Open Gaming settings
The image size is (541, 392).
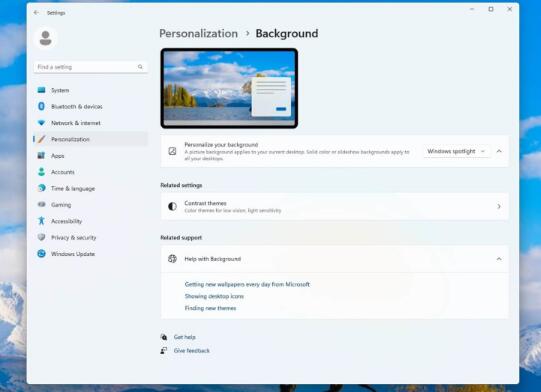(90, 205)
